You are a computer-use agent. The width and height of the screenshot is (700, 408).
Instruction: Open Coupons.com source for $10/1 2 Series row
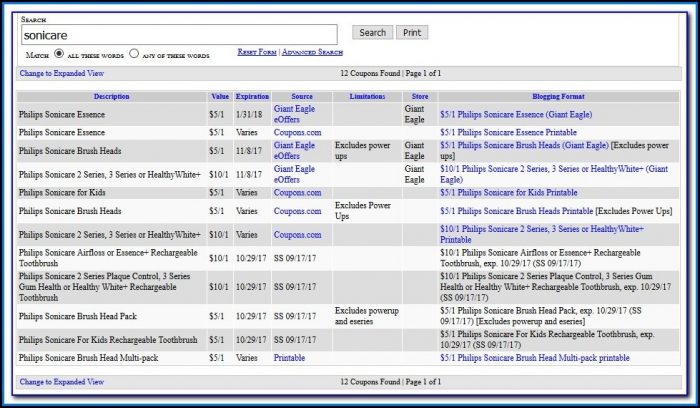(297, 235)
